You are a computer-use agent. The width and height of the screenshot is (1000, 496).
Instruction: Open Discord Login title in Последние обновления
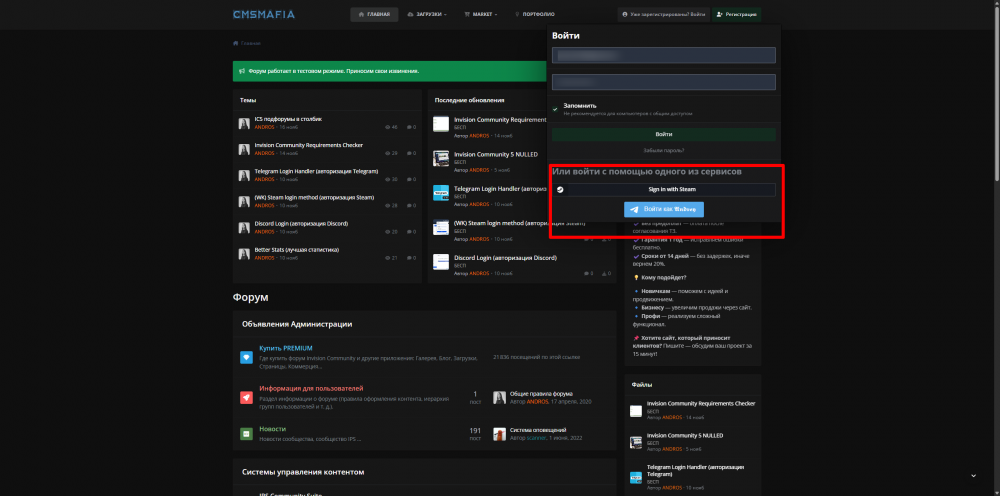coord(505,258)
